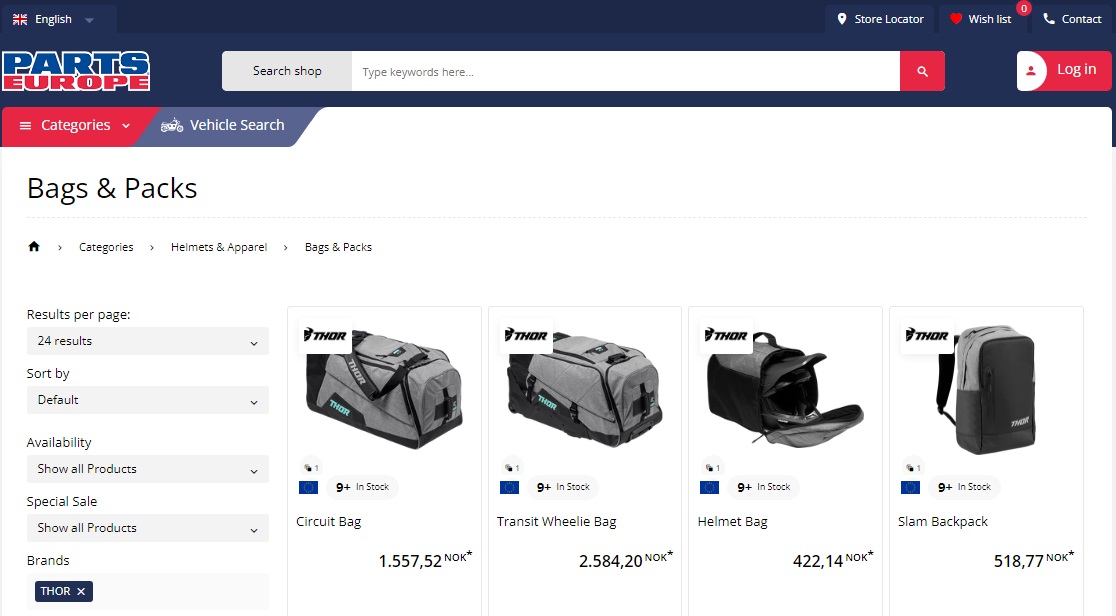Click the Search shop label
This screenshot has height=616, width=1116.
click(287, 71)
